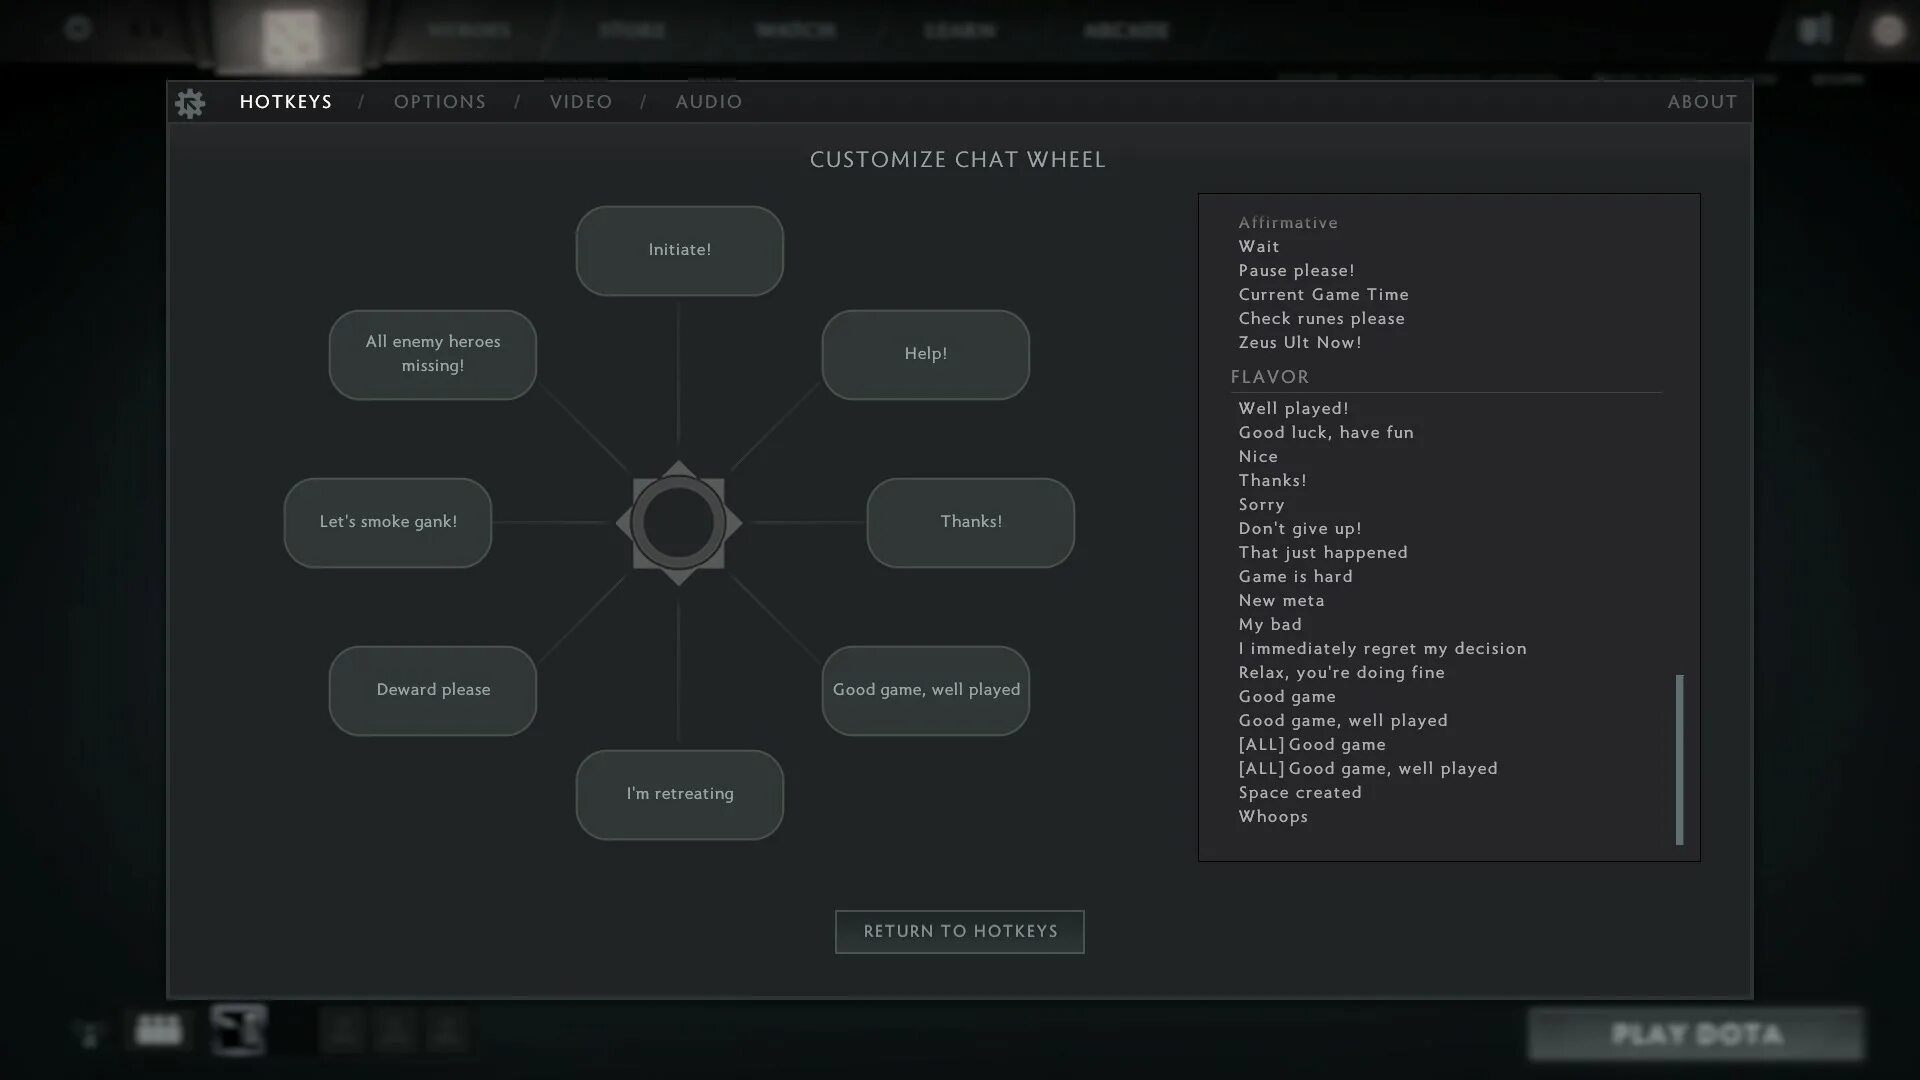The width and height of the screenshot is (1920, 1080).
Task: Click the Help chat wheel slot
Action: click(926, 353)
